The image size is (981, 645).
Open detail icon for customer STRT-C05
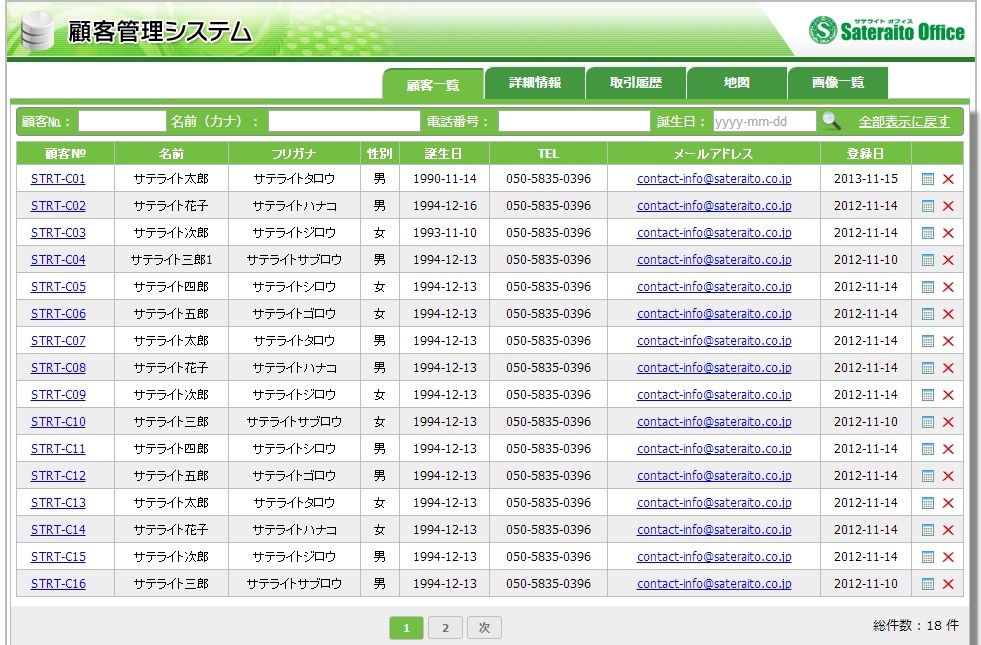[x=927, y=287]
